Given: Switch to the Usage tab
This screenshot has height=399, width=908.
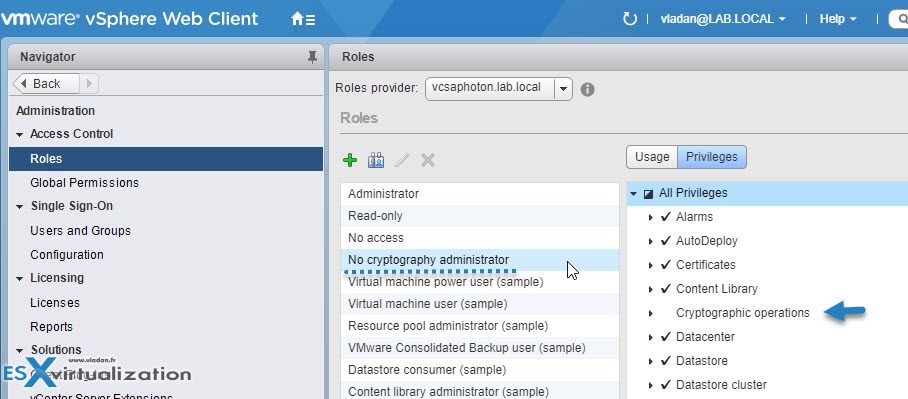Looking at the screenshot, I should click(x=652, y=157).
